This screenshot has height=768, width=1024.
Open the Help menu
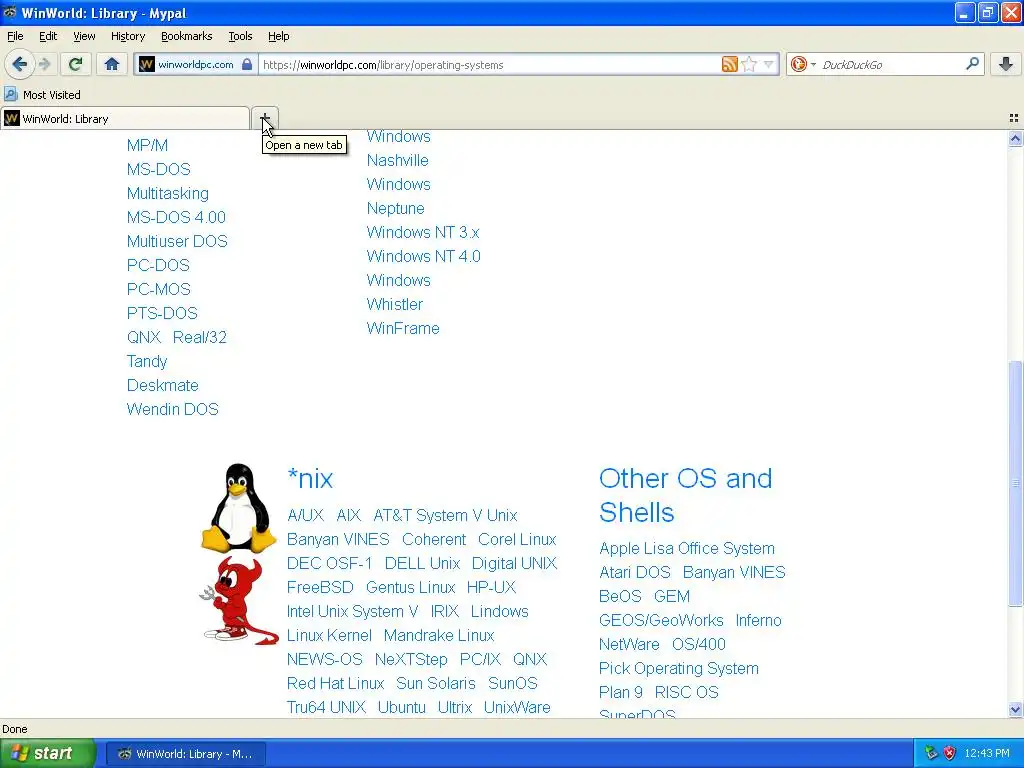[x=278, y=36]
